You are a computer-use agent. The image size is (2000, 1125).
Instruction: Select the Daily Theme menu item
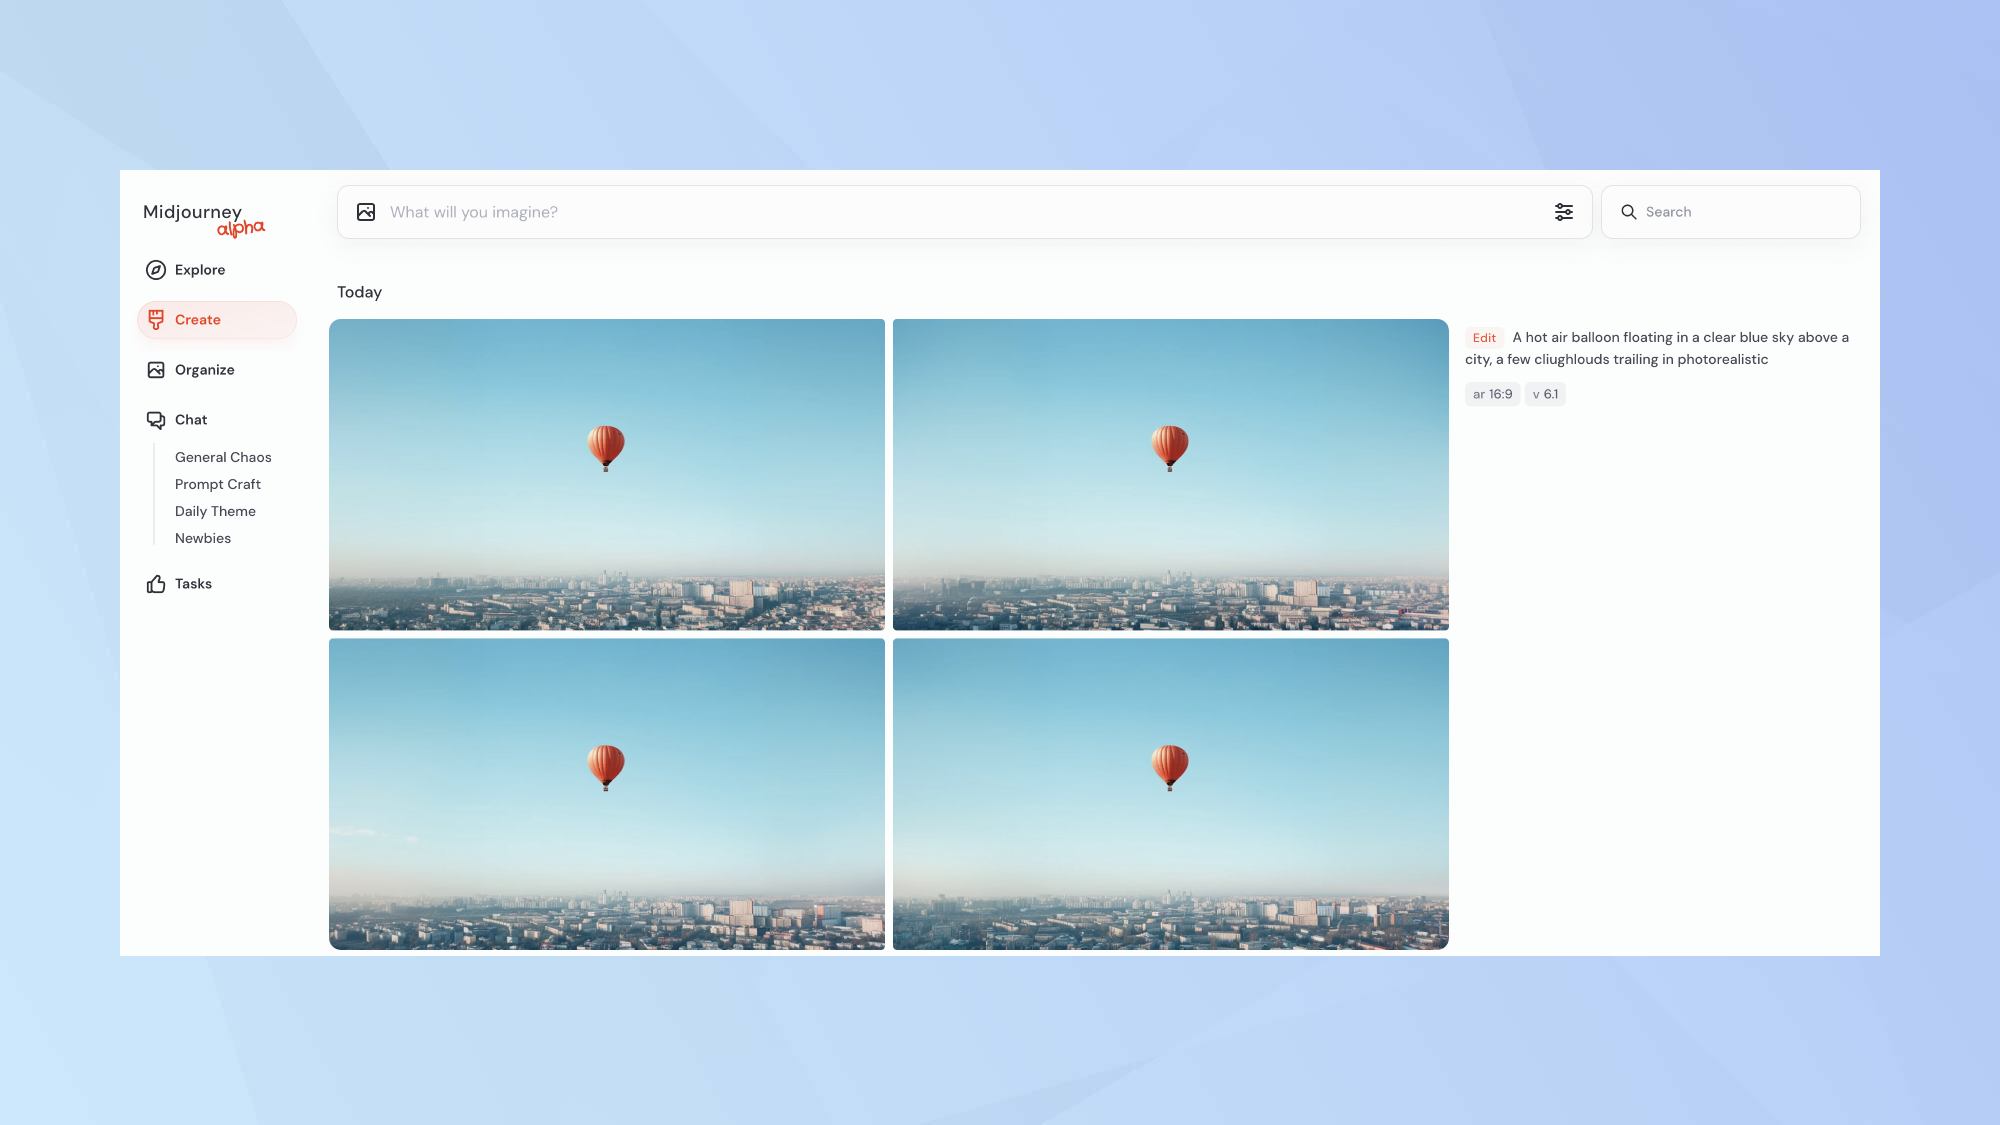click(x=214, y=511)
